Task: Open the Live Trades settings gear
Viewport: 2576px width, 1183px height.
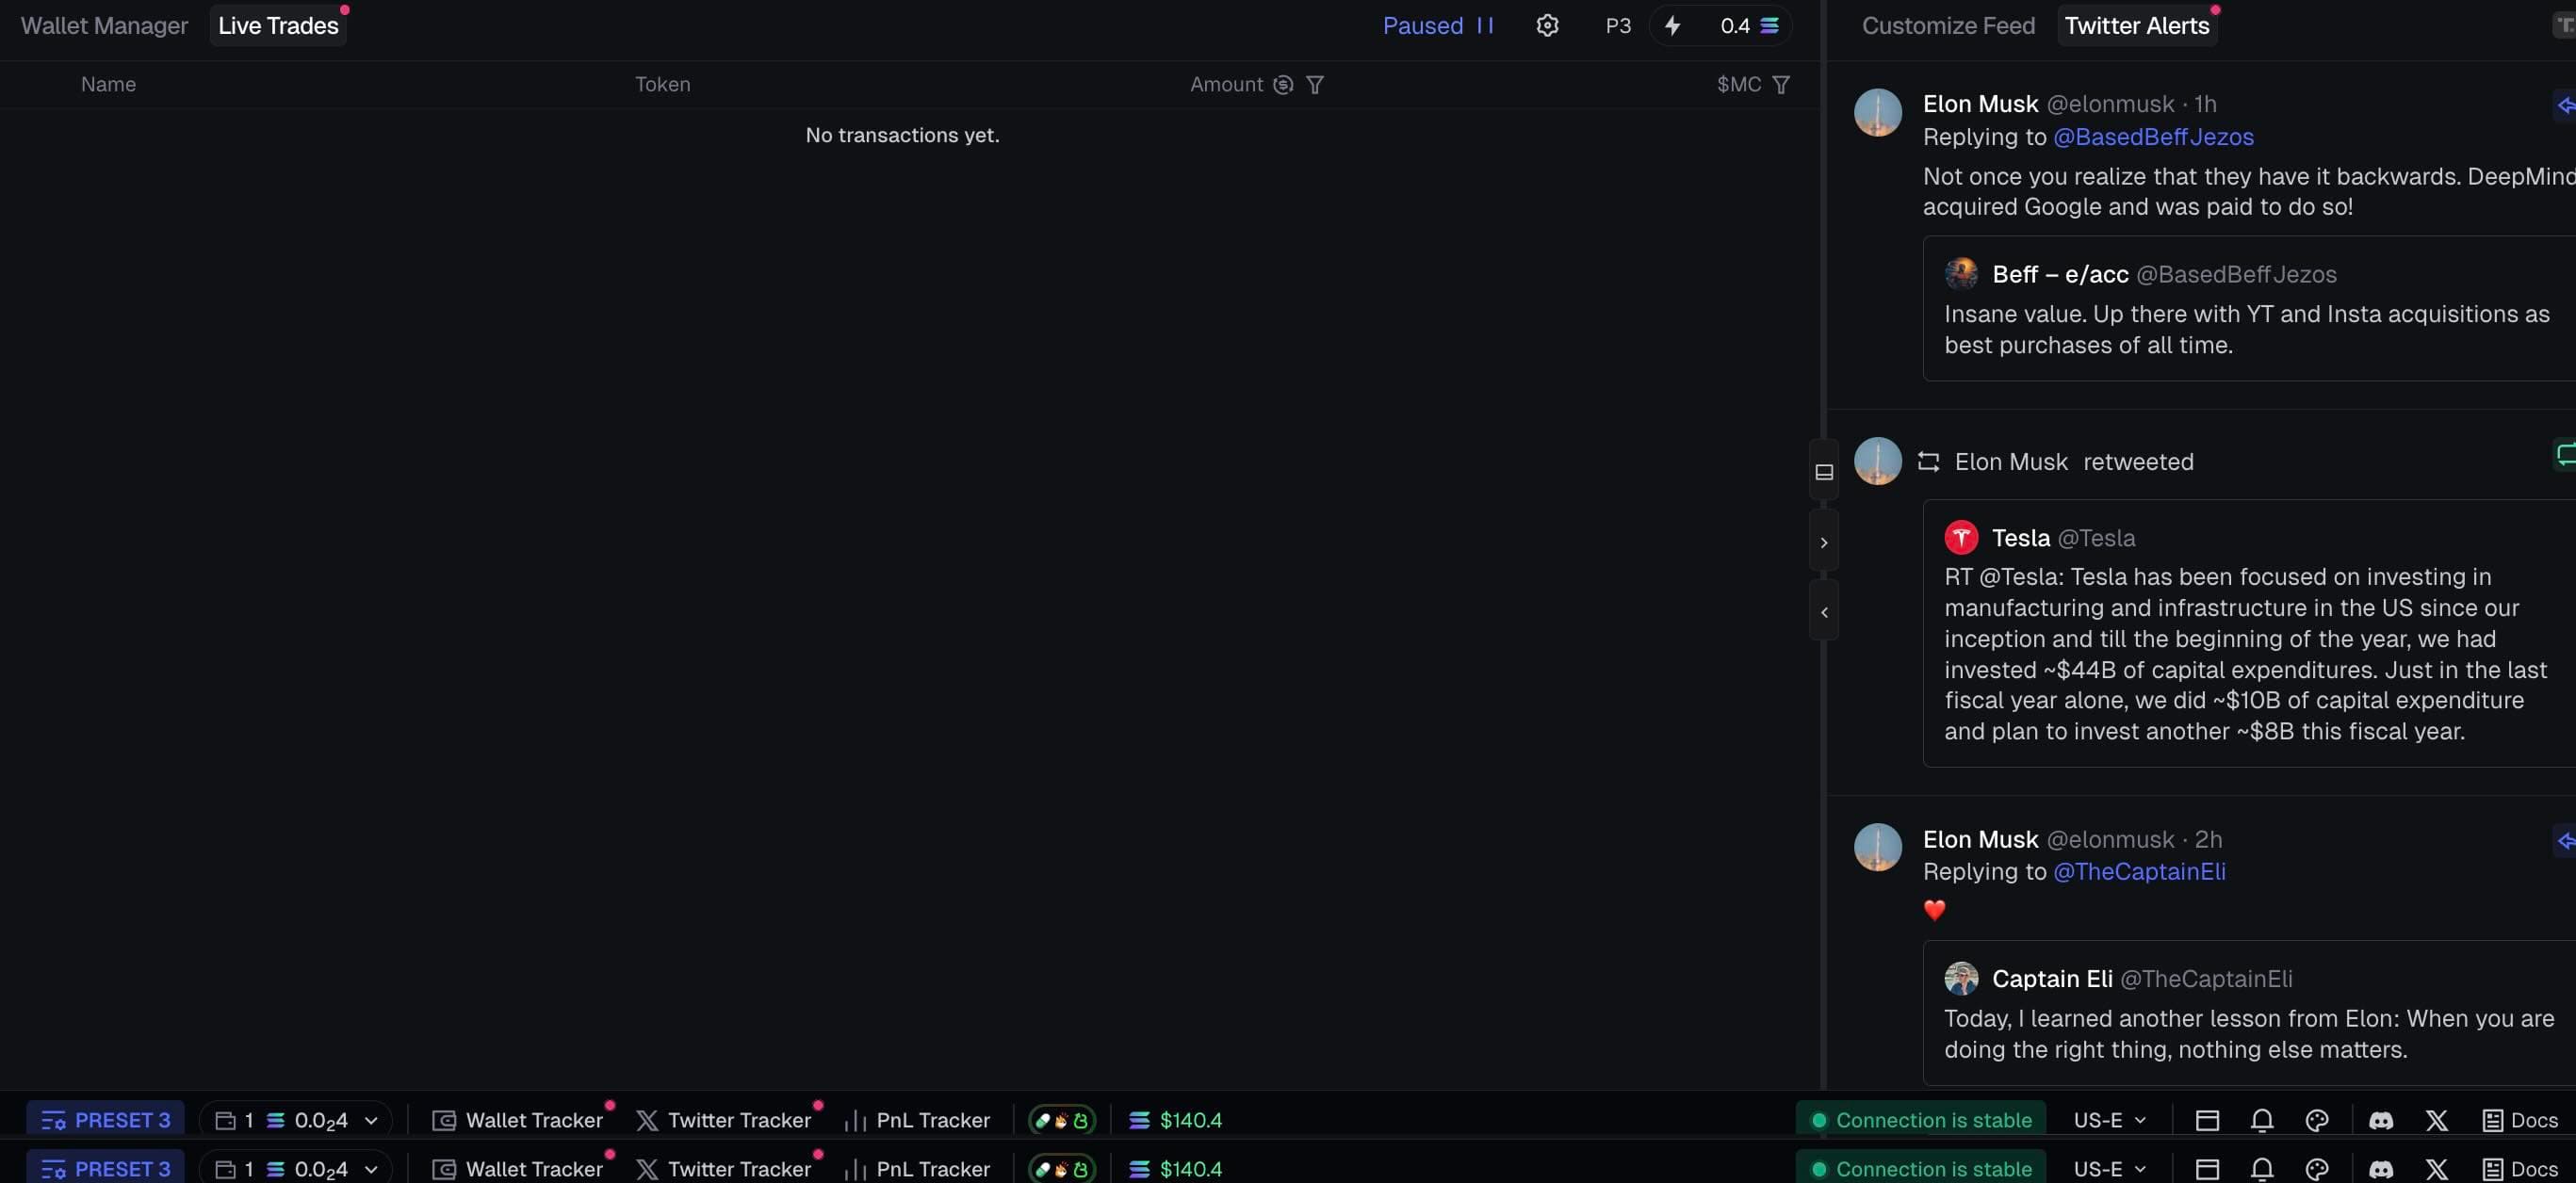Action: [1547, 26]
